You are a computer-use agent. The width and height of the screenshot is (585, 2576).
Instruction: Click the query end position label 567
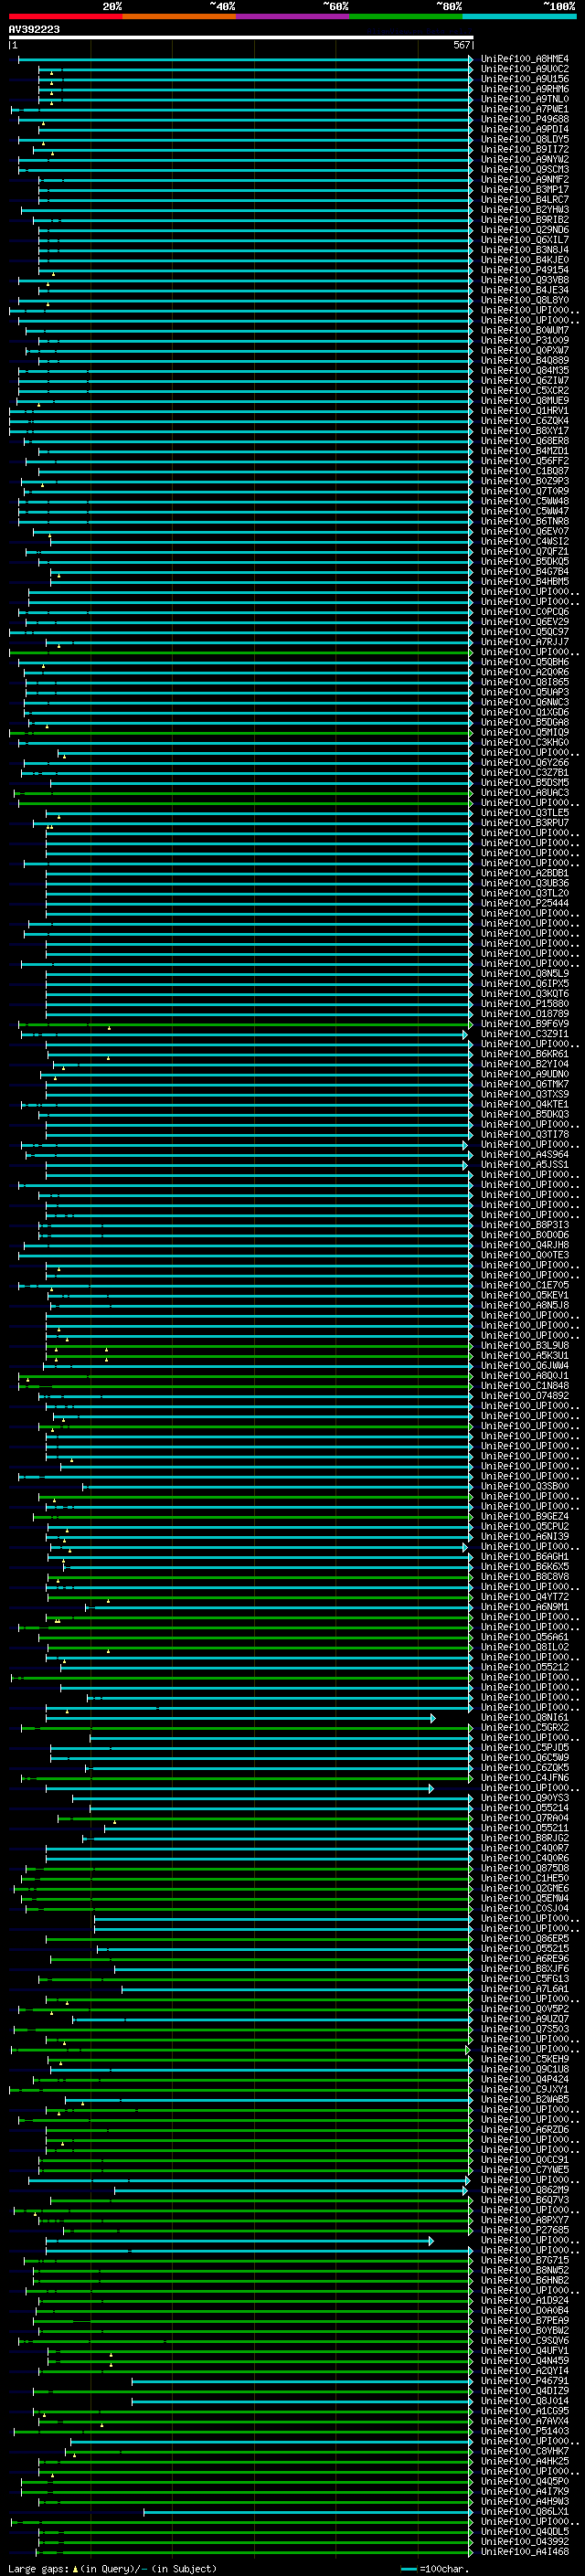(x=461, y=45)
